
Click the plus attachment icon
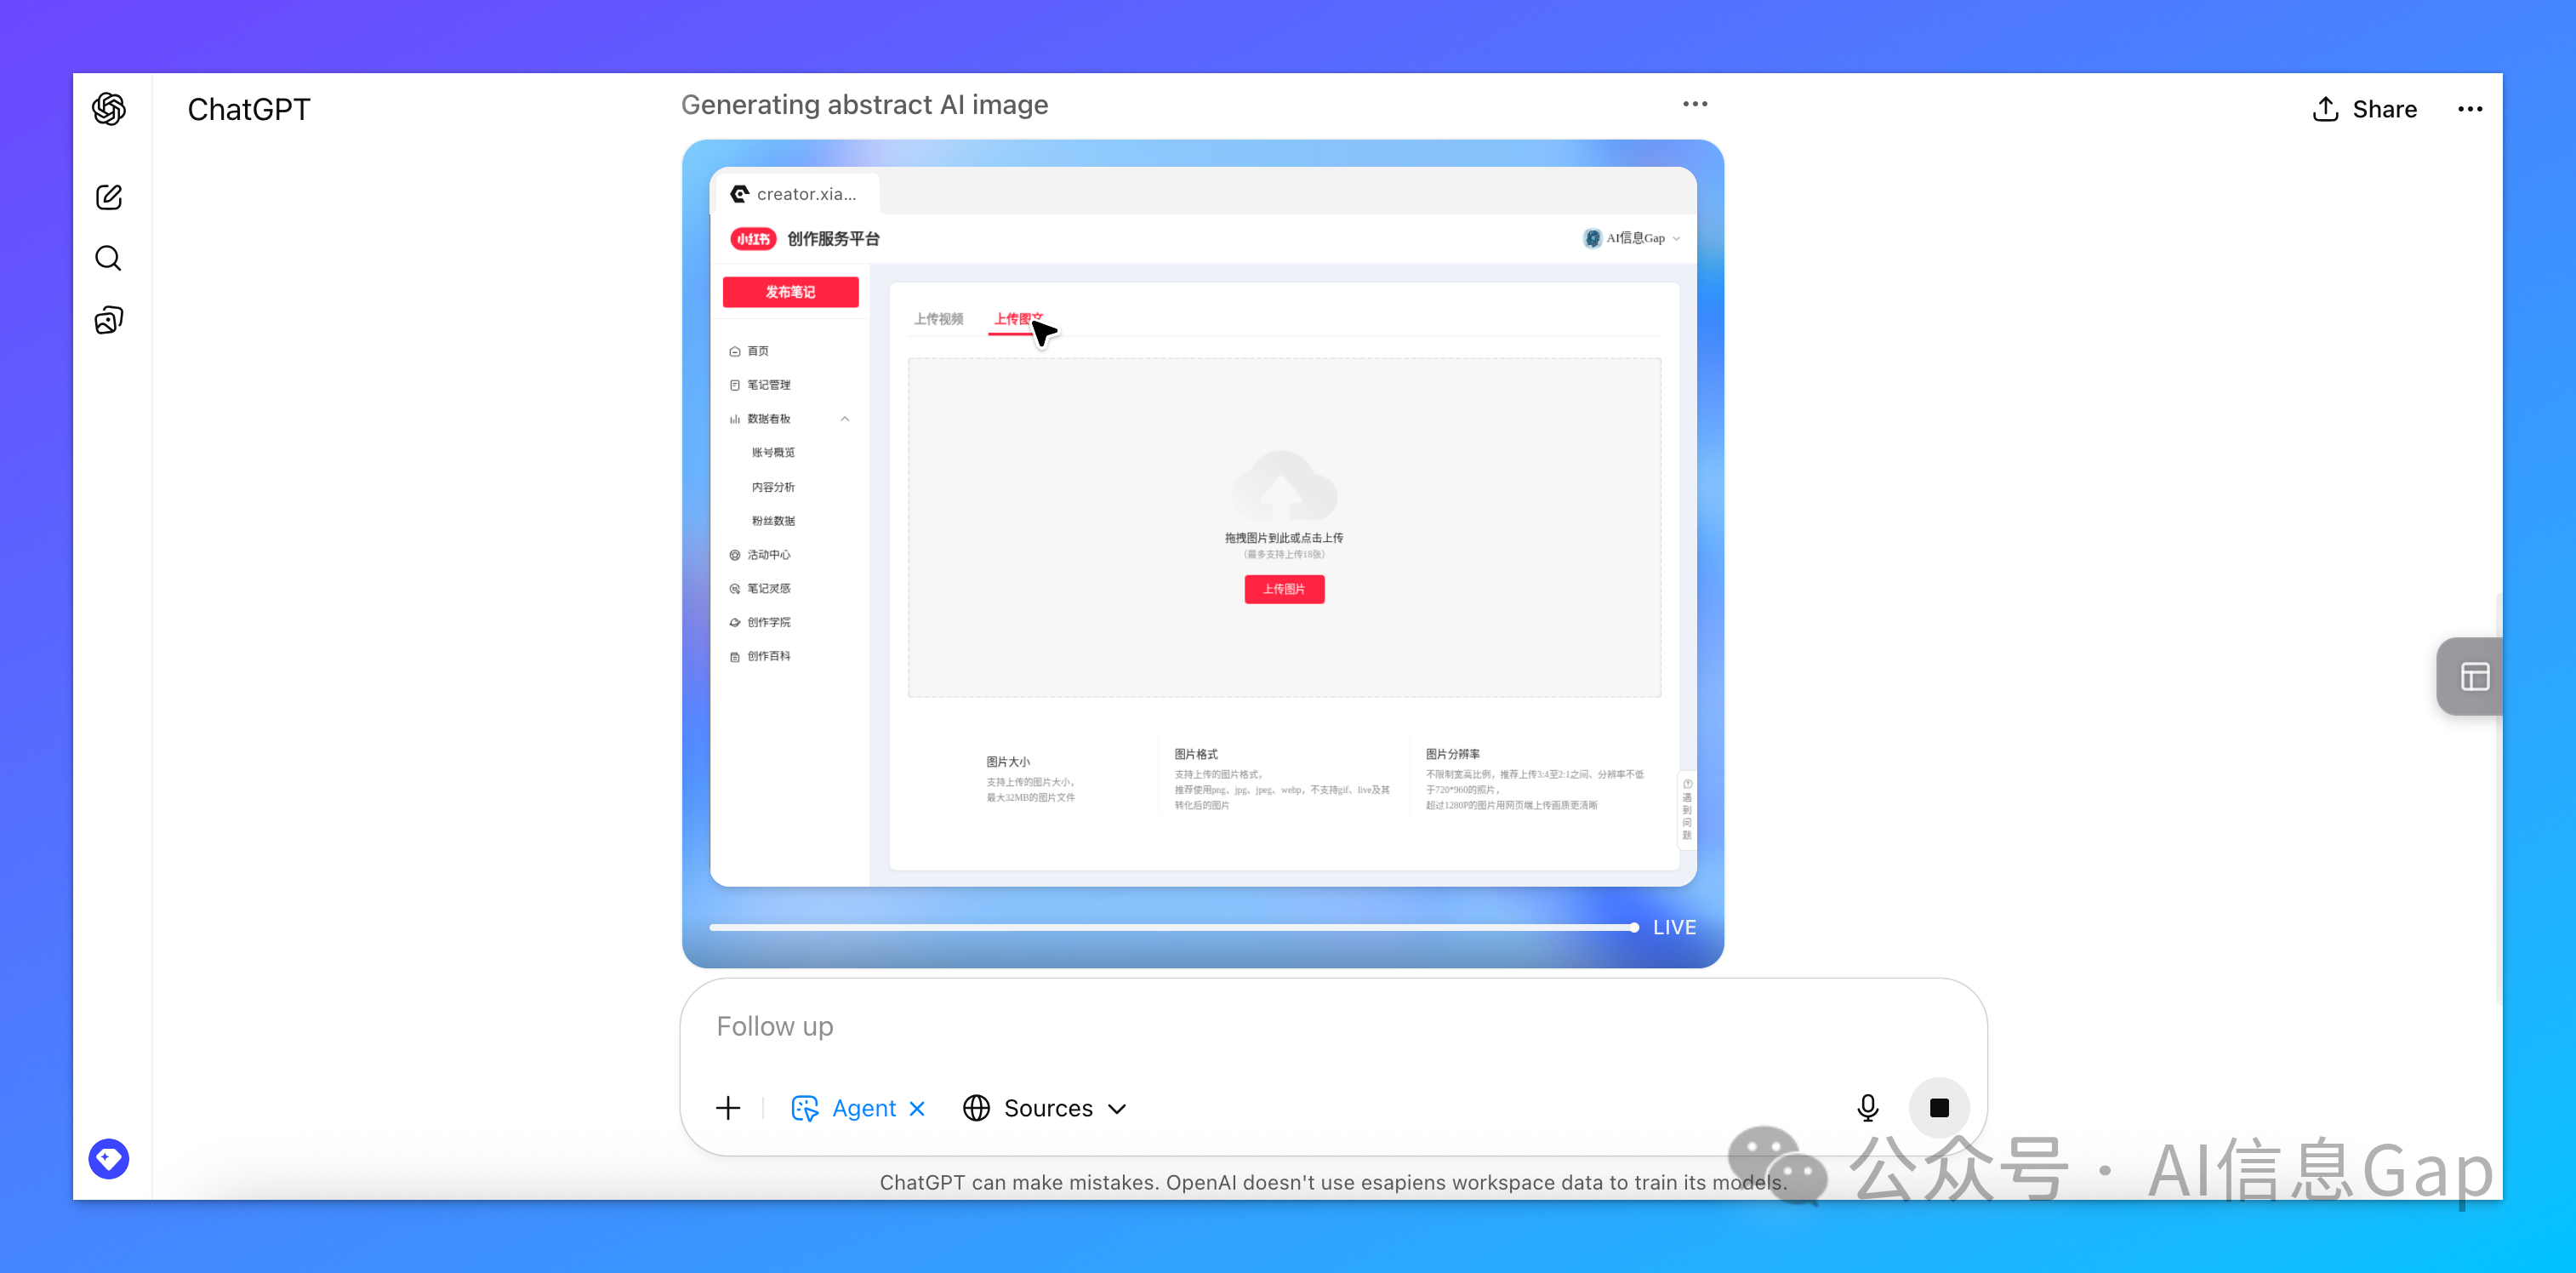(728, 1108)
